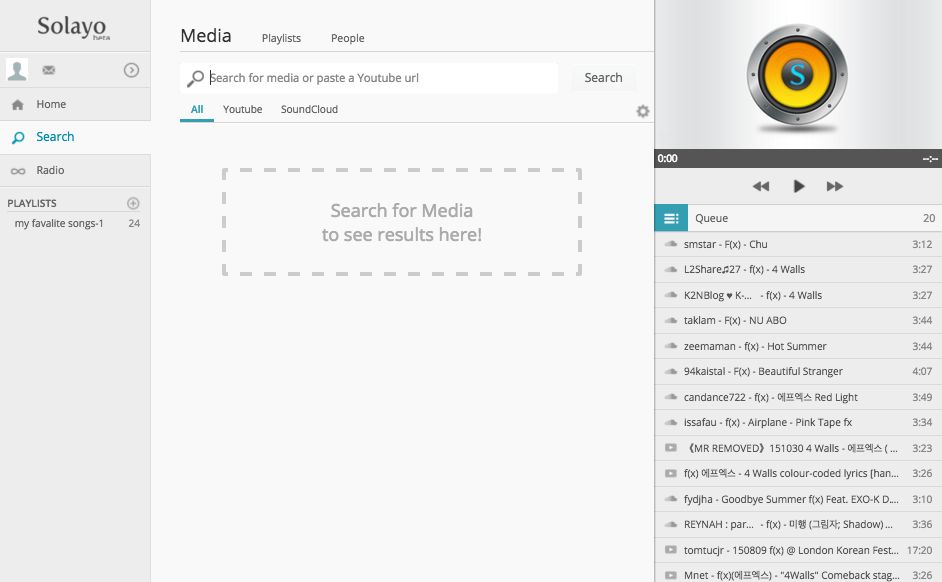The image size is (942, 582).
Task: Open the user profile avatar
Action: pos(17,70)
